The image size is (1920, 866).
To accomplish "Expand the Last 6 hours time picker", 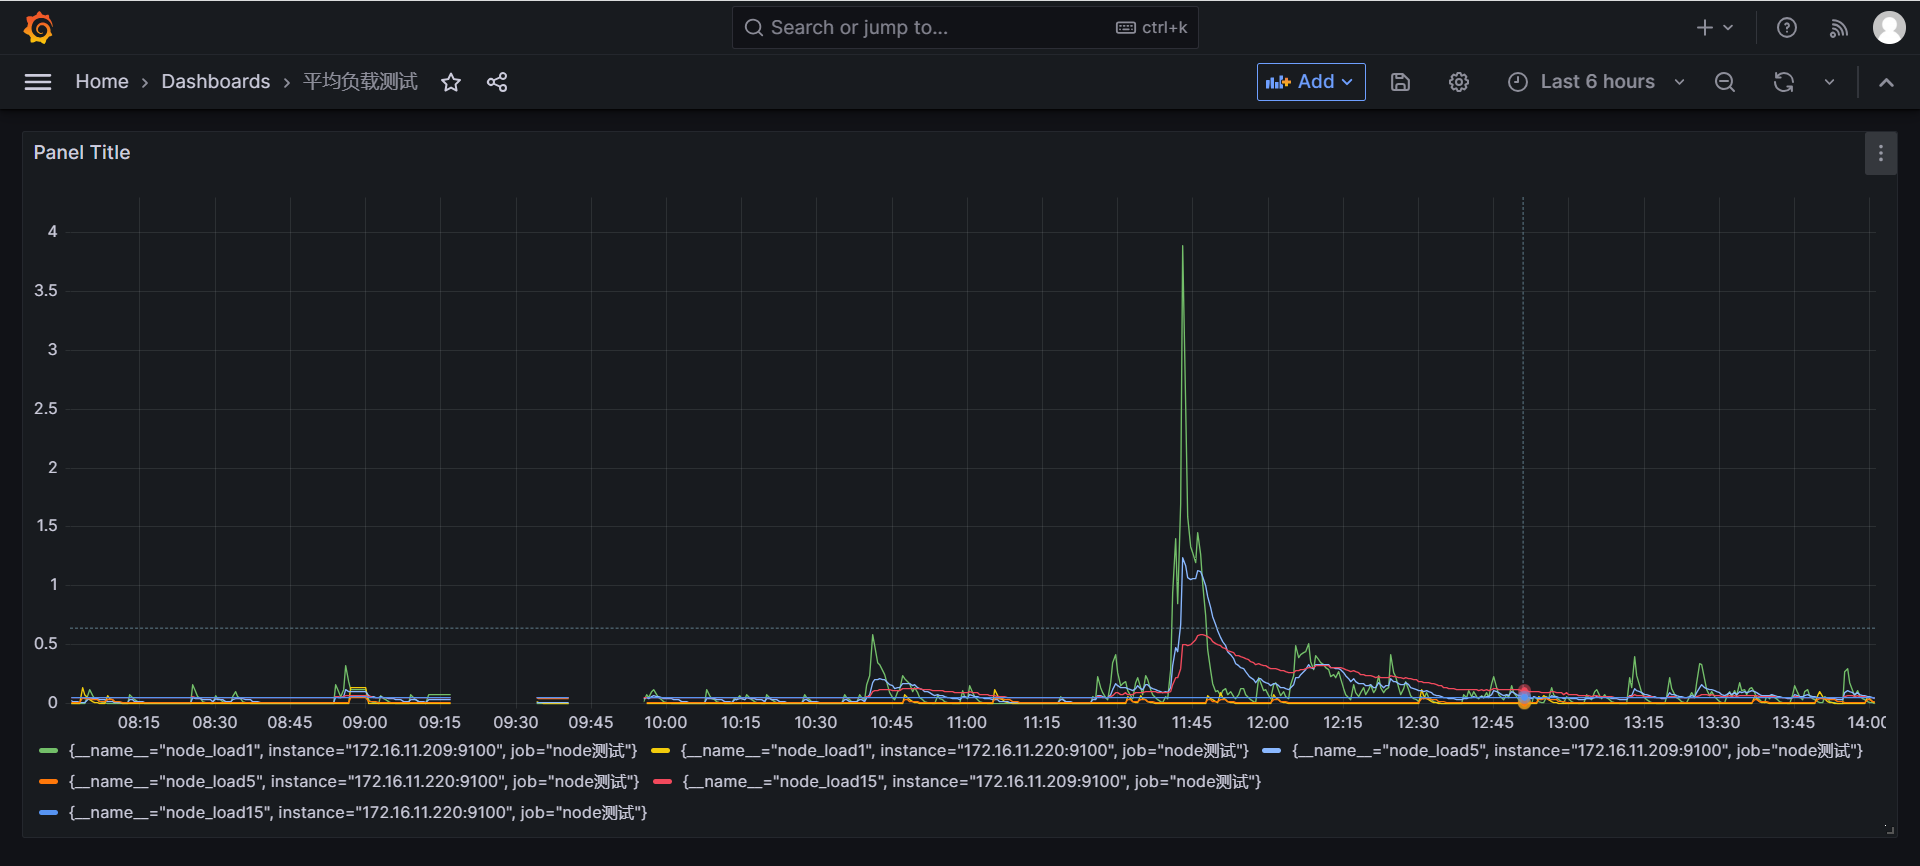I will [x=1597, y=82].
